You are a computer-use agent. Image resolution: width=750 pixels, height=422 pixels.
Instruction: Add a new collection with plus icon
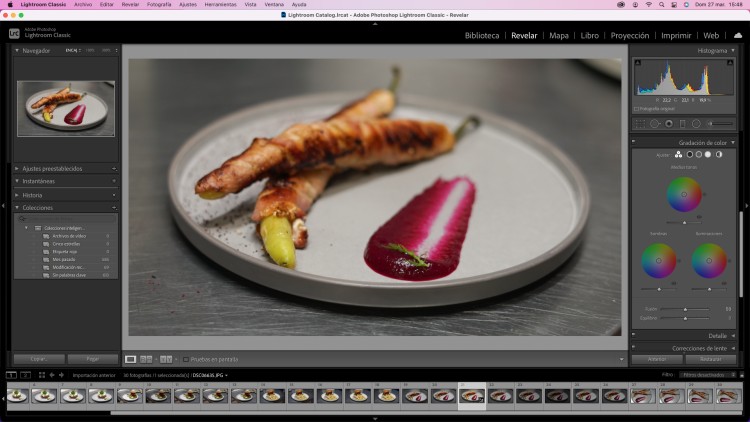114,208
